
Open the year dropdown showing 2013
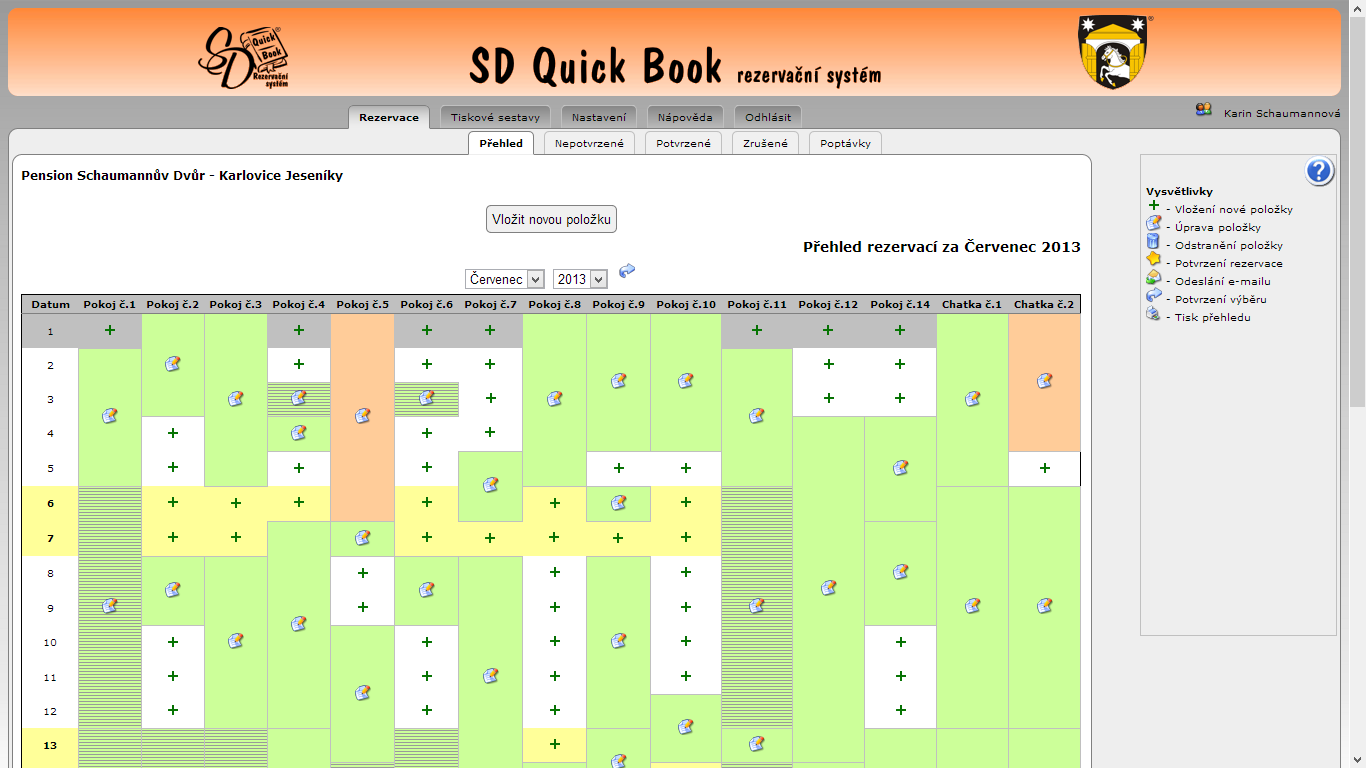click(x=581, y=279)
